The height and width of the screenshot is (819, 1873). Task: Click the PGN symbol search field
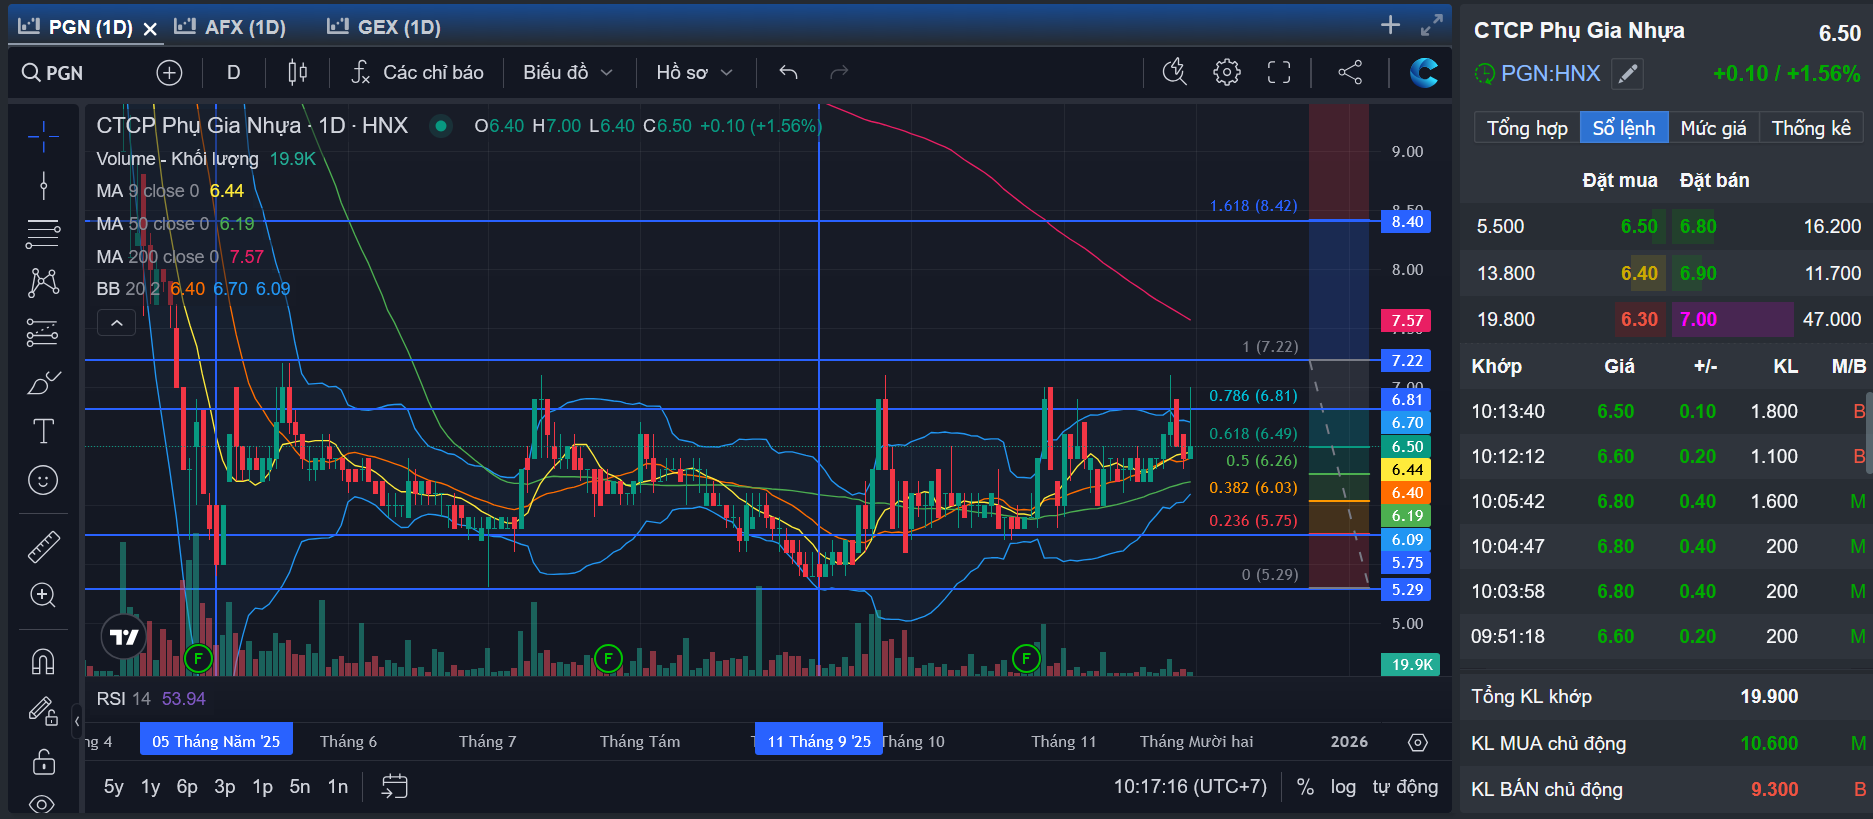(x=53, y=73)
